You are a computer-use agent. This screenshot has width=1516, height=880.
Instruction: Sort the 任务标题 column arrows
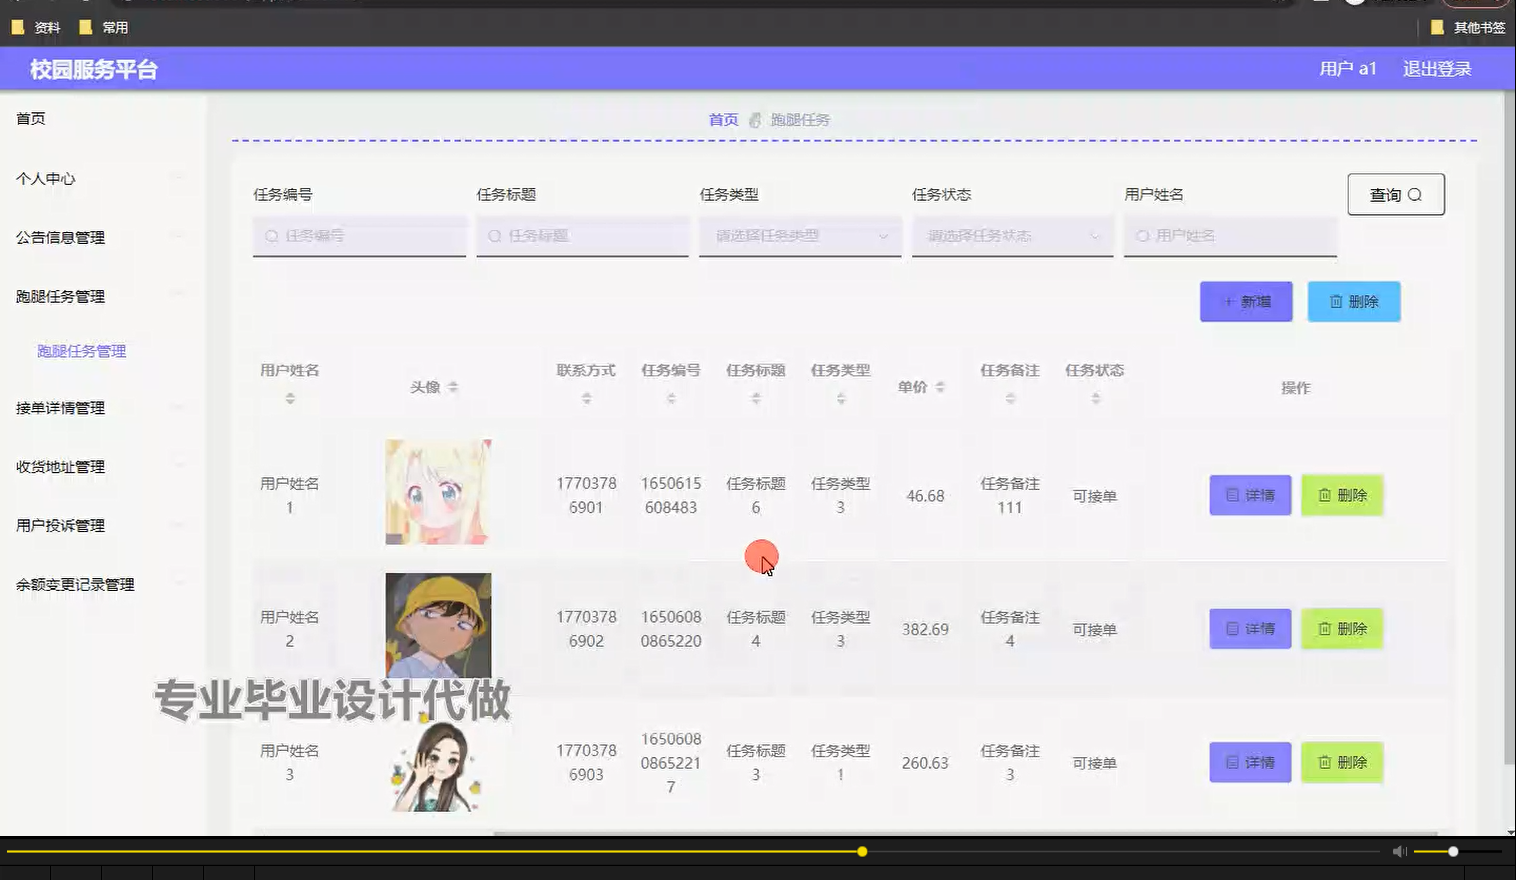[x=756, y=398]
